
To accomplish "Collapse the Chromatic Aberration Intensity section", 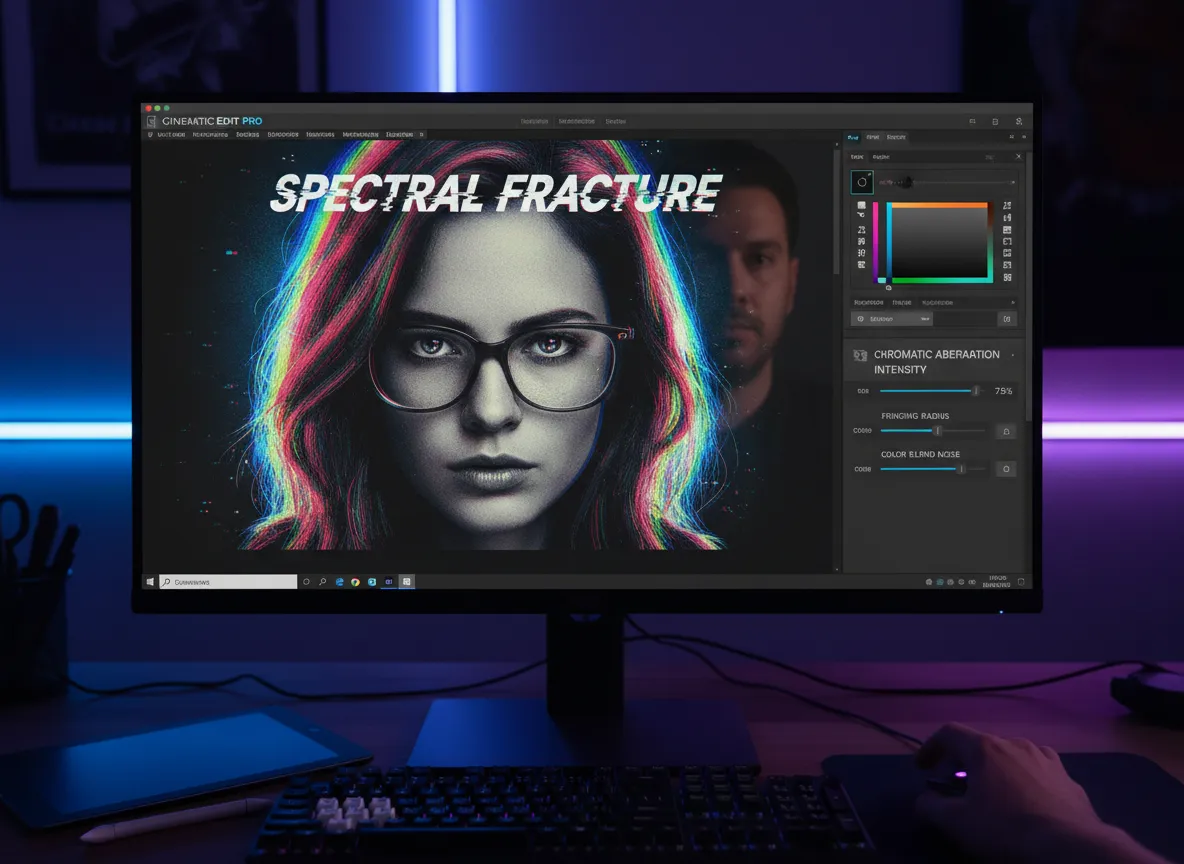I will click(1012, 355).
